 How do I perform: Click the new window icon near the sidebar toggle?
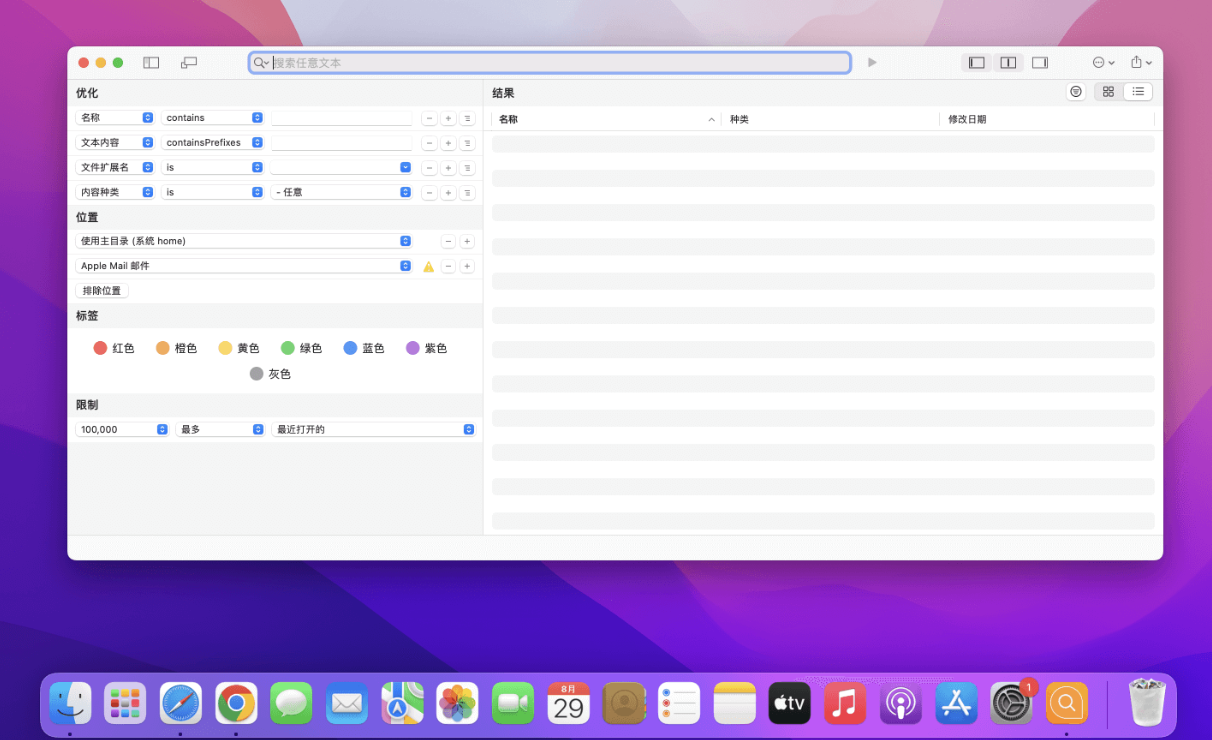coord(189,62)
